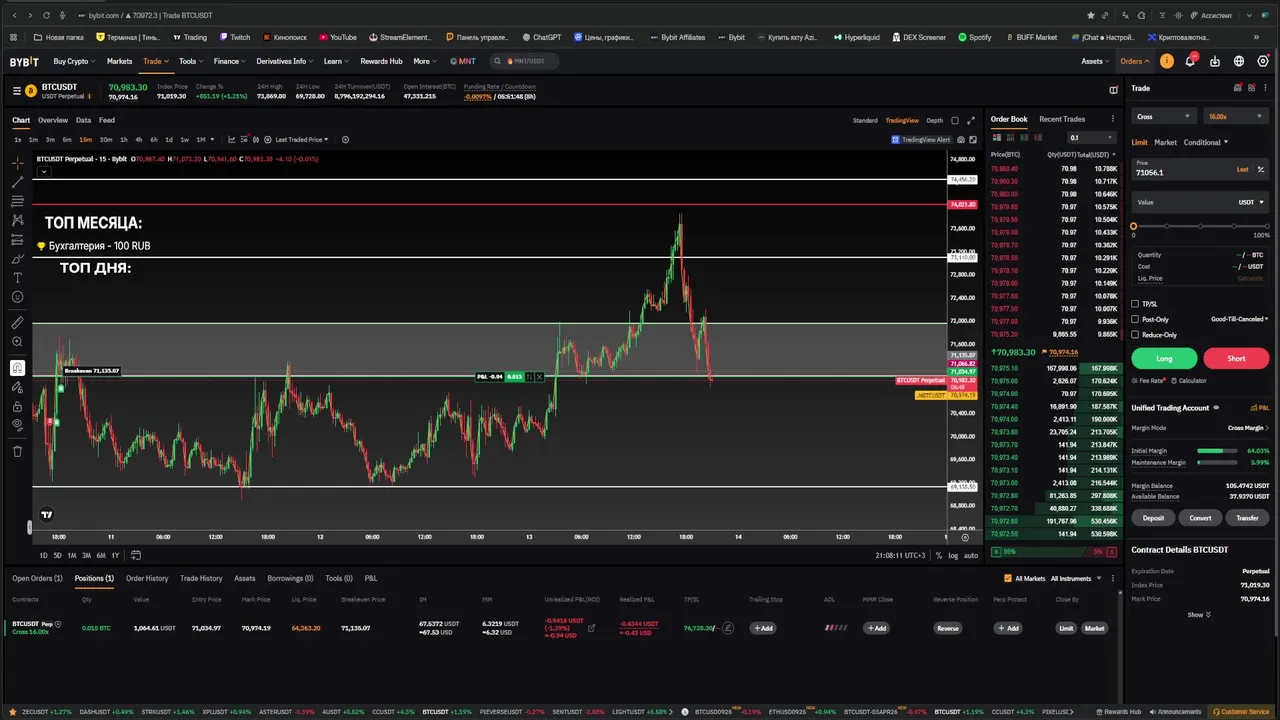Expand the Last Traded Price dropdown
This screenshot has height=720, width=1280.
pyautogui.click(x=302, y=140)
